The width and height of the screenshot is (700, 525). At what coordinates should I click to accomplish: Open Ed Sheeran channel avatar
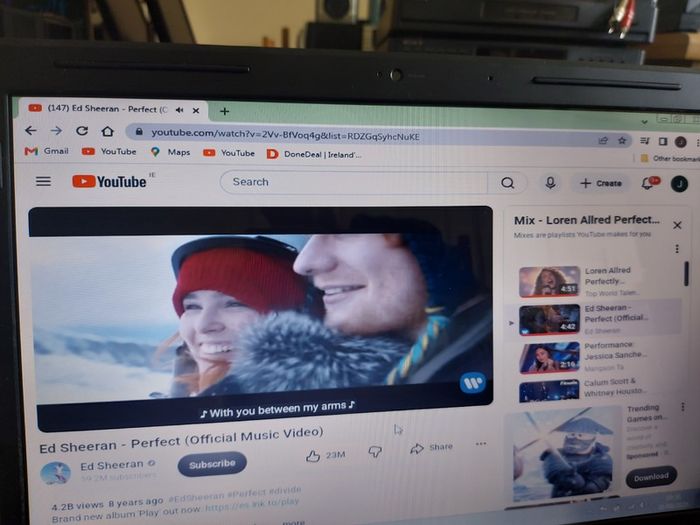click(x=55, y=474)
